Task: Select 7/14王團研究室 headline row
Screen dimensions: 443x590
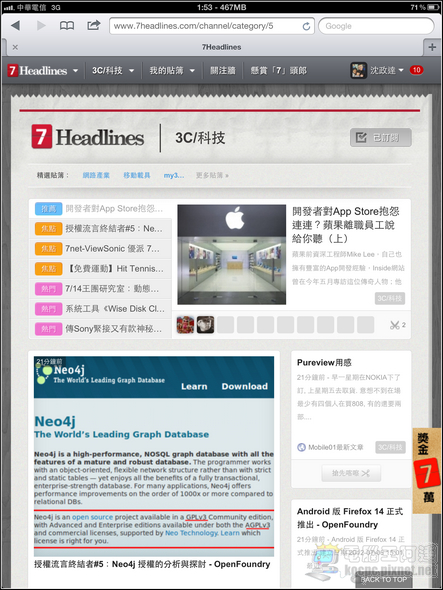Action: pos(100,289)
